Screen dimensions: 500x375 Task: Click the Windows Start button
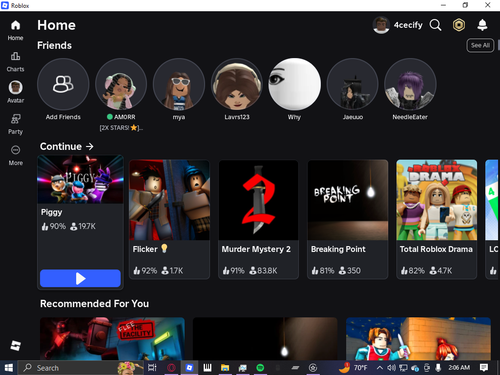point(9,368)
